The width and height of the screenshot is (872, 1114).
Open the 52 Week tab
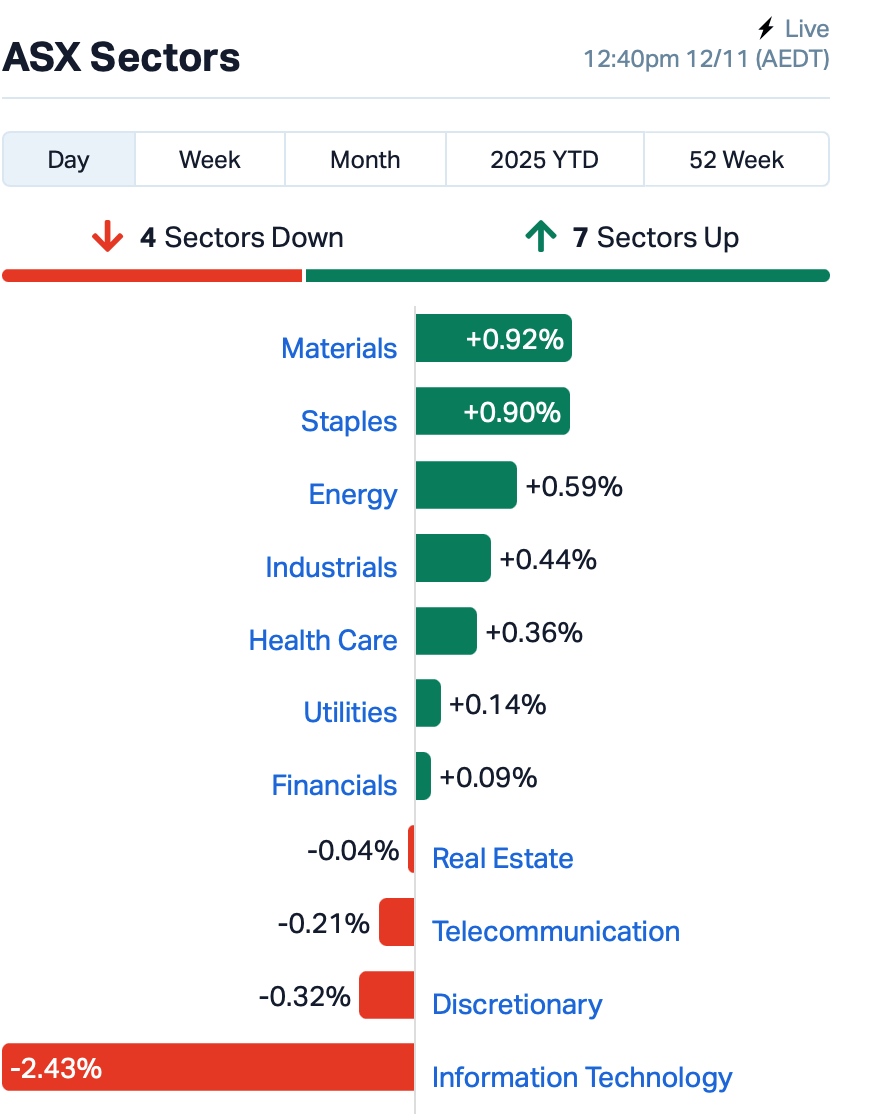pos(736,160)
